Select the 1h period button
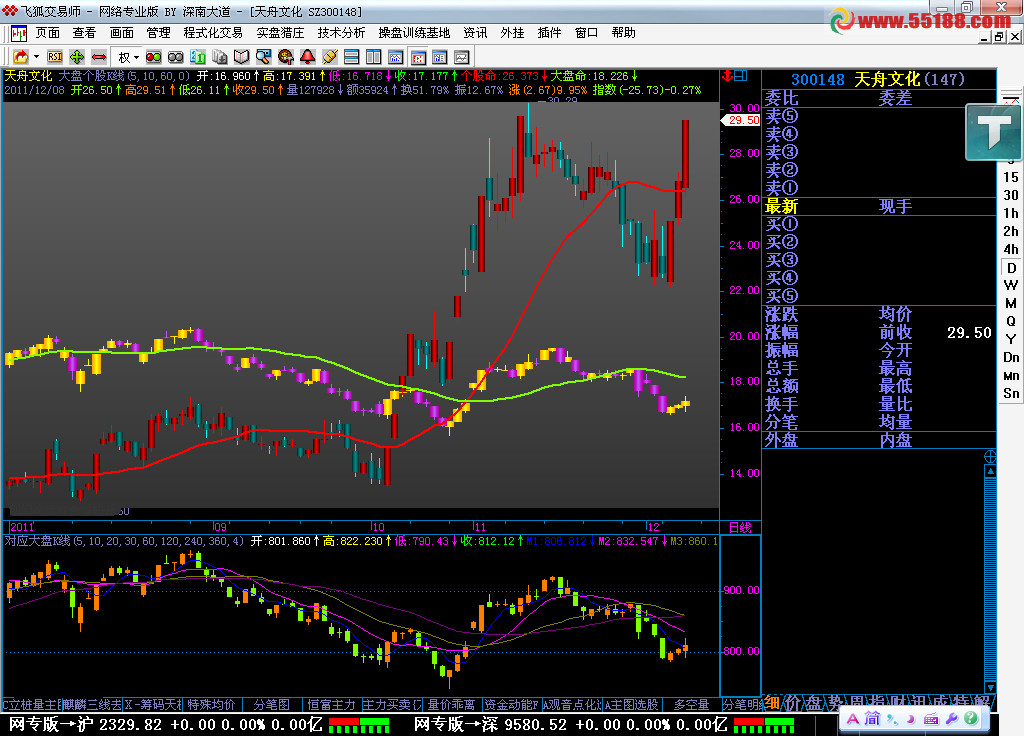The width and height of the screenshot is (1024, 736). coord(1011,213)
